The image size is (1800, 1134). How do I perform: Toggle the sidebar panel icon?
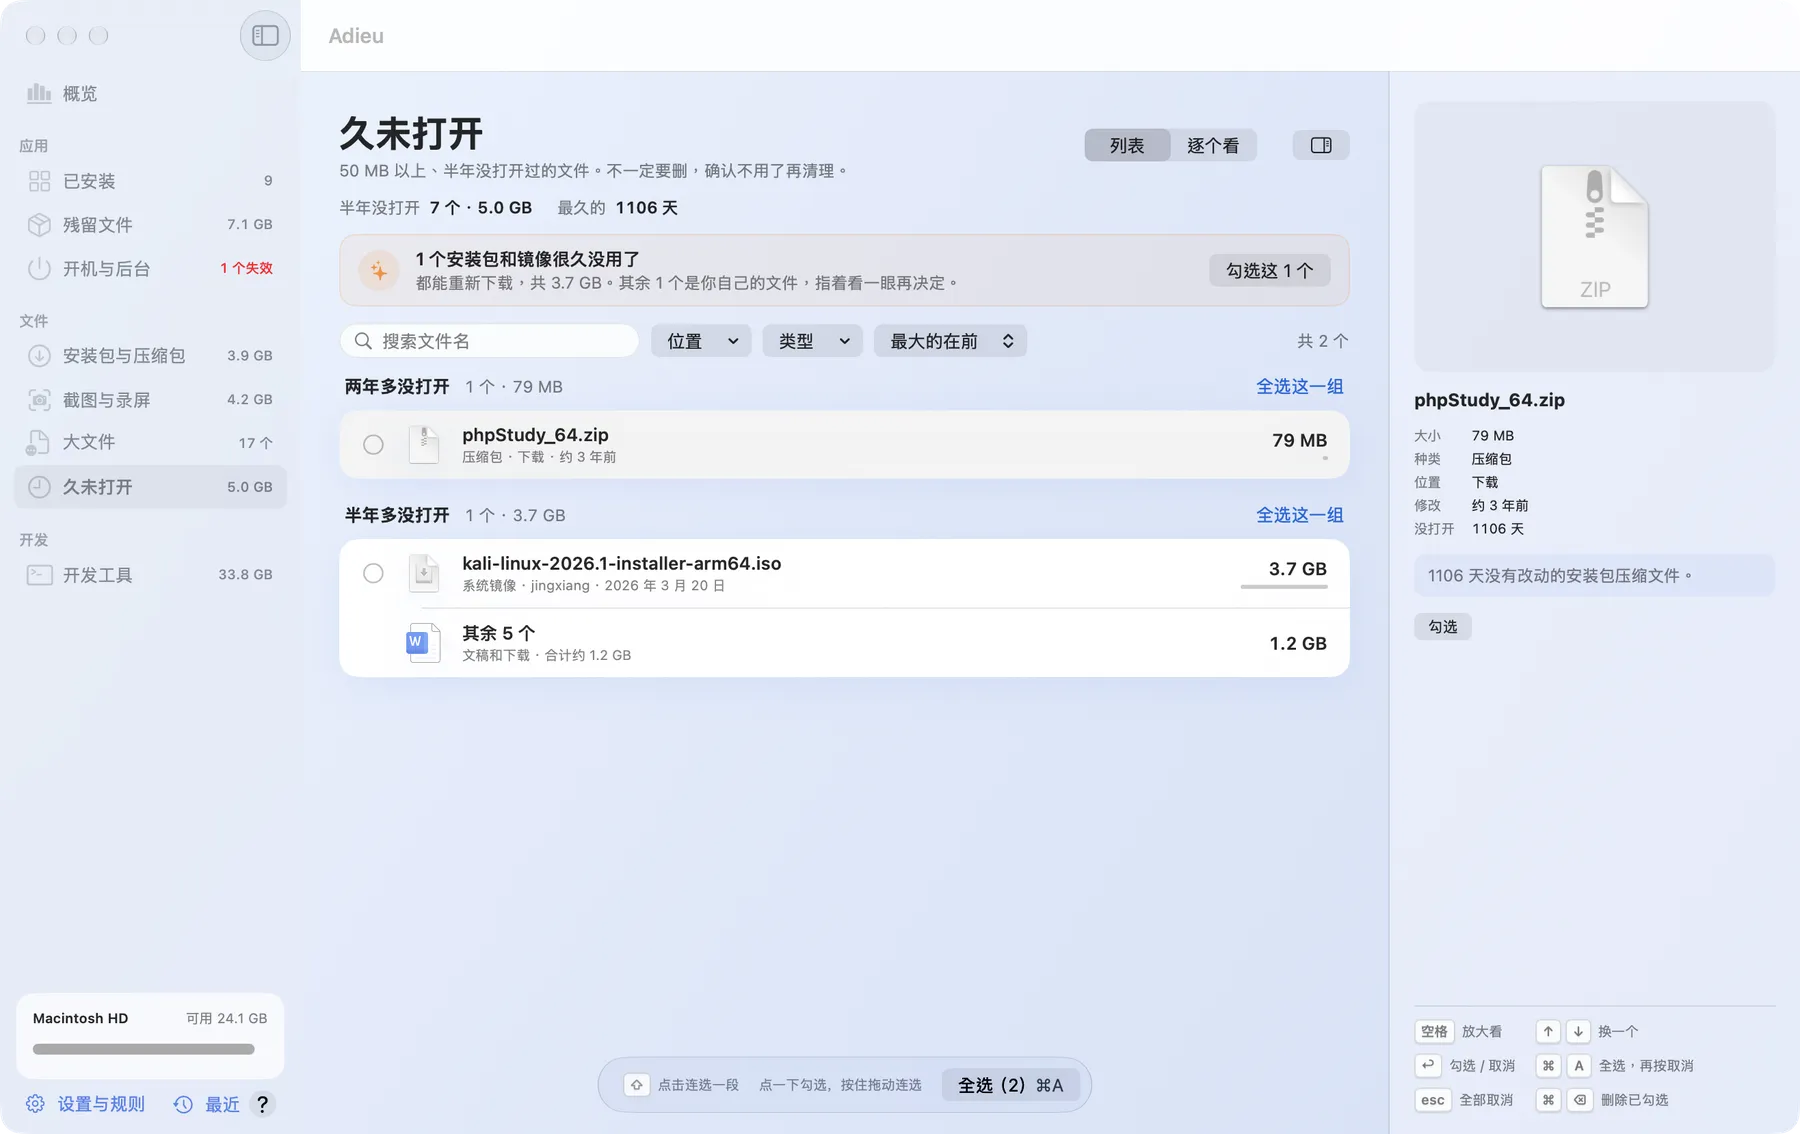tap(265, 36)
